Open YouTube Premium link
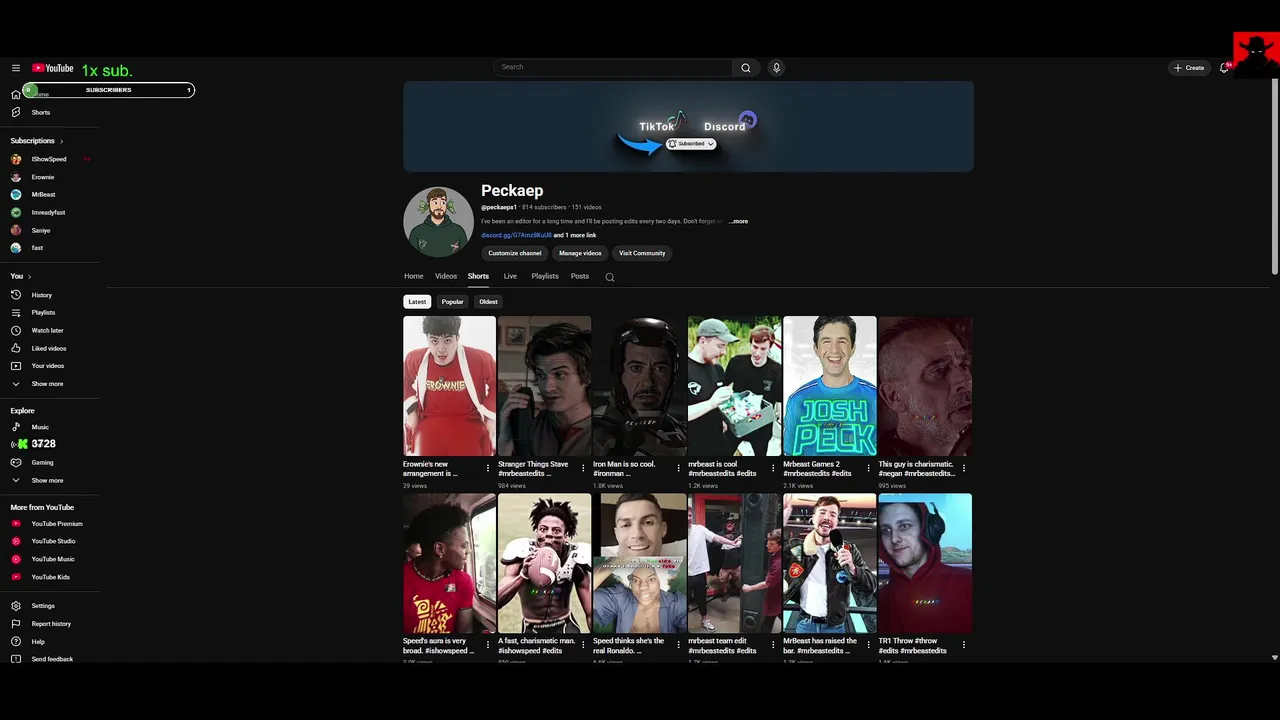The image size is (1280, 720). tap(56, 524)
